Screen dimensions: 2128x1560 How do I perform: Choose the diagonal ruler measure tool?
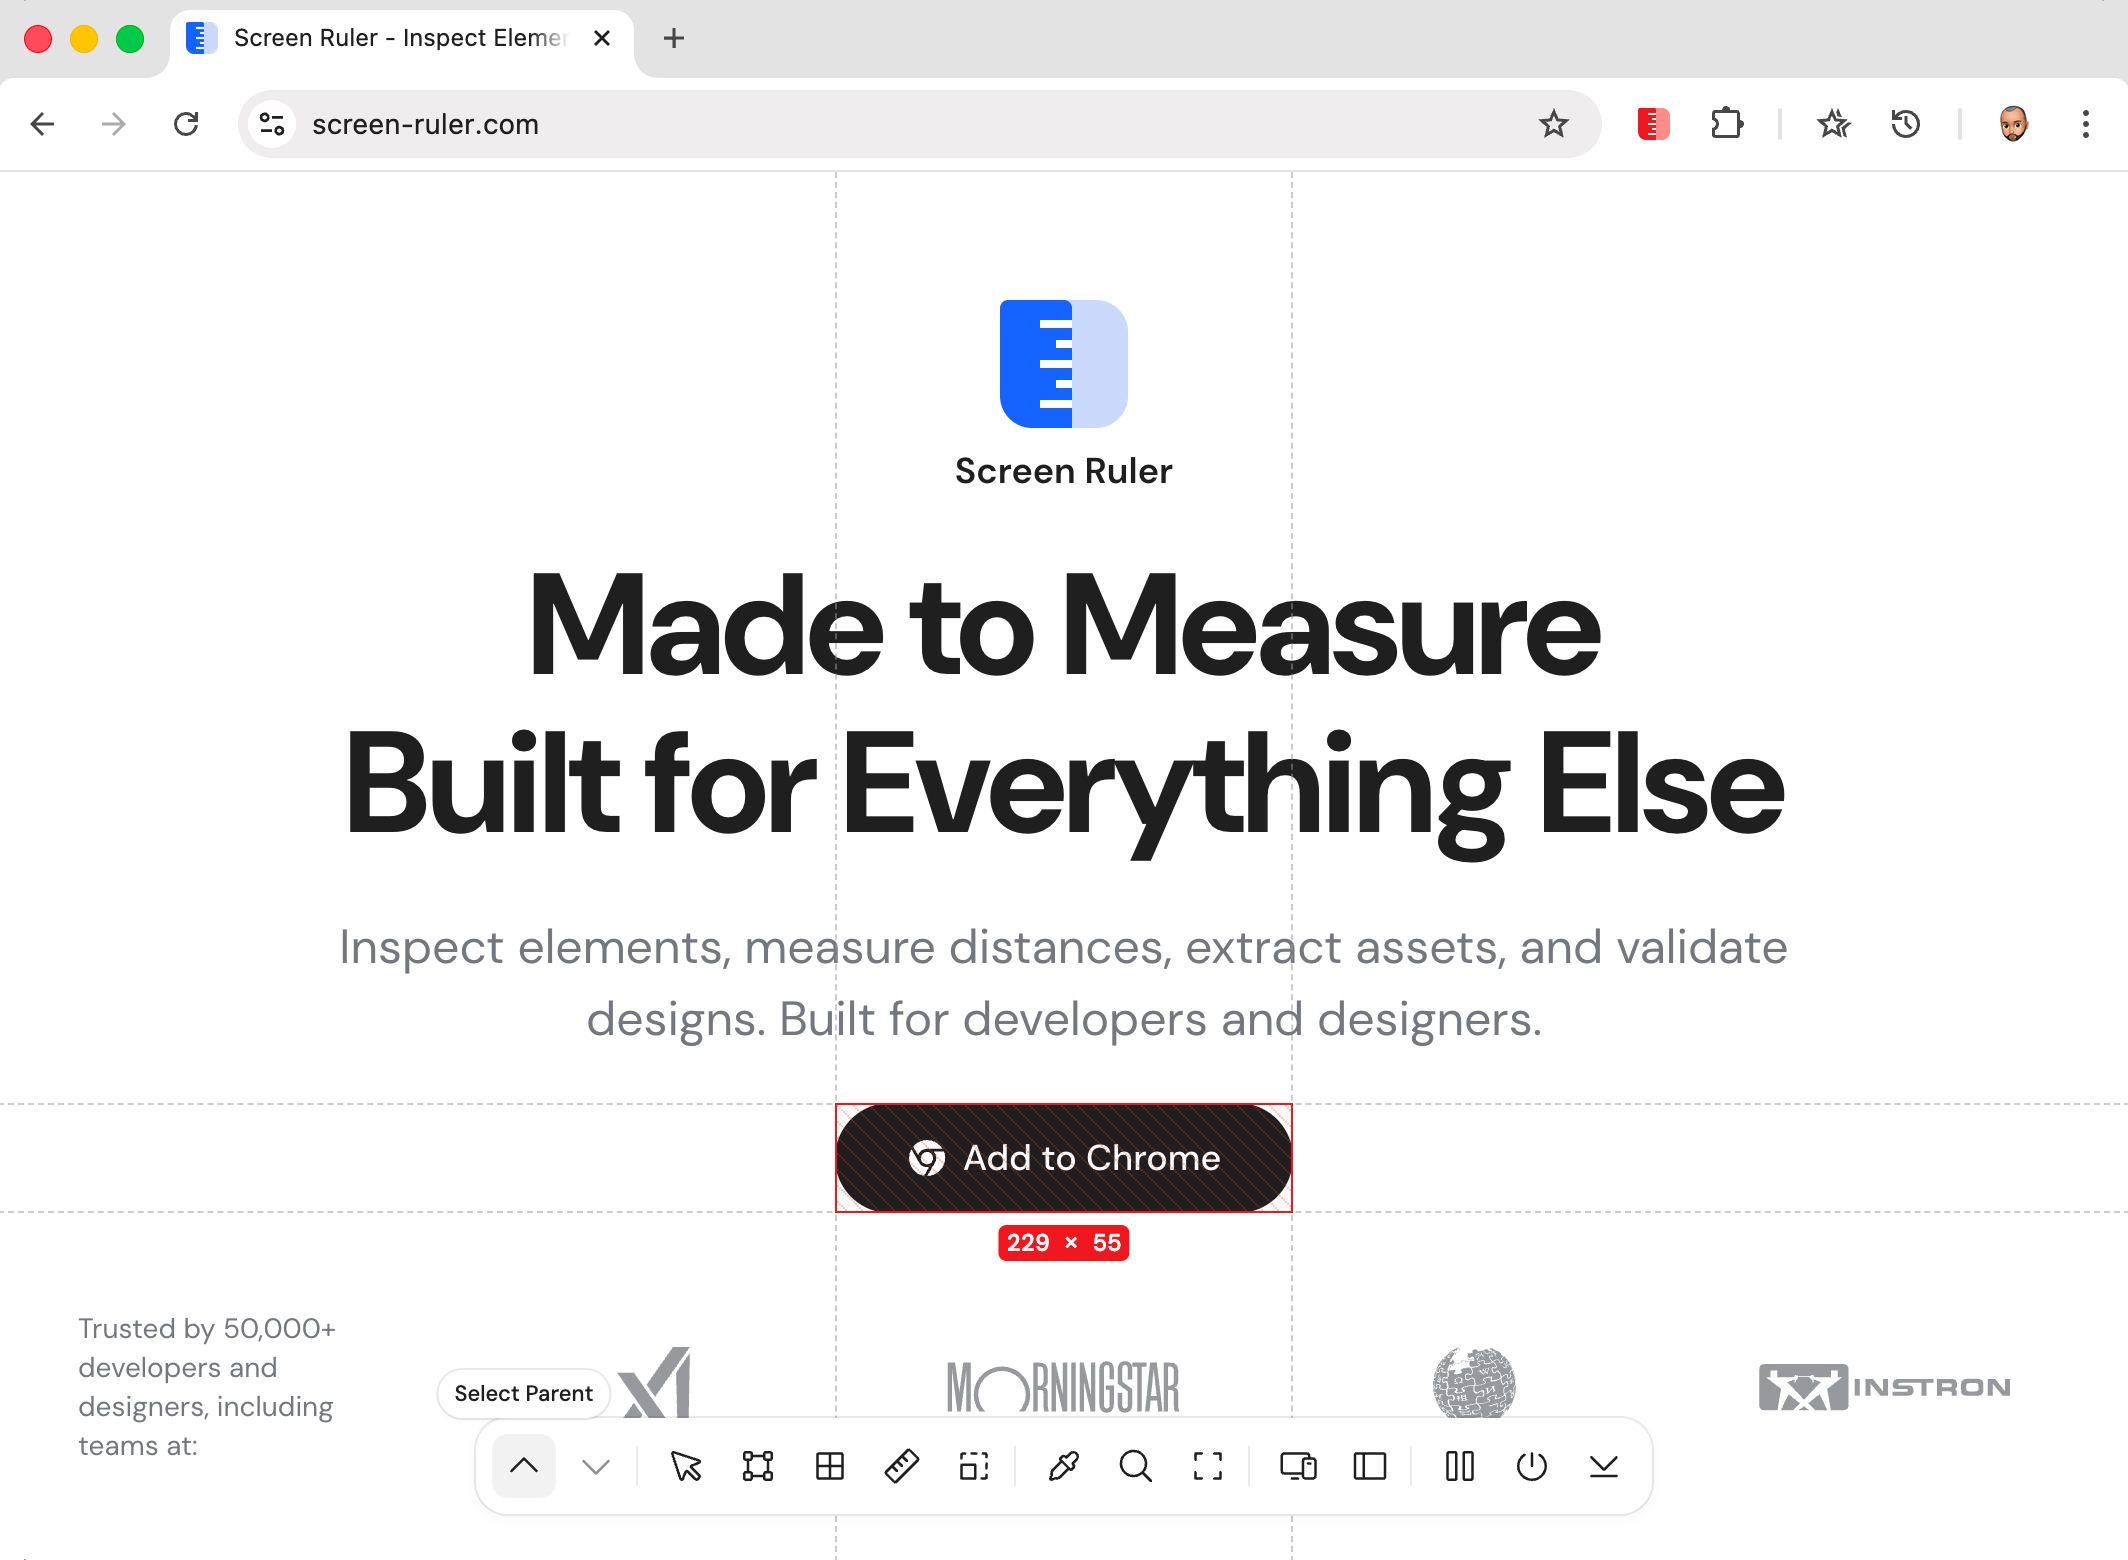pos(902,1466)
